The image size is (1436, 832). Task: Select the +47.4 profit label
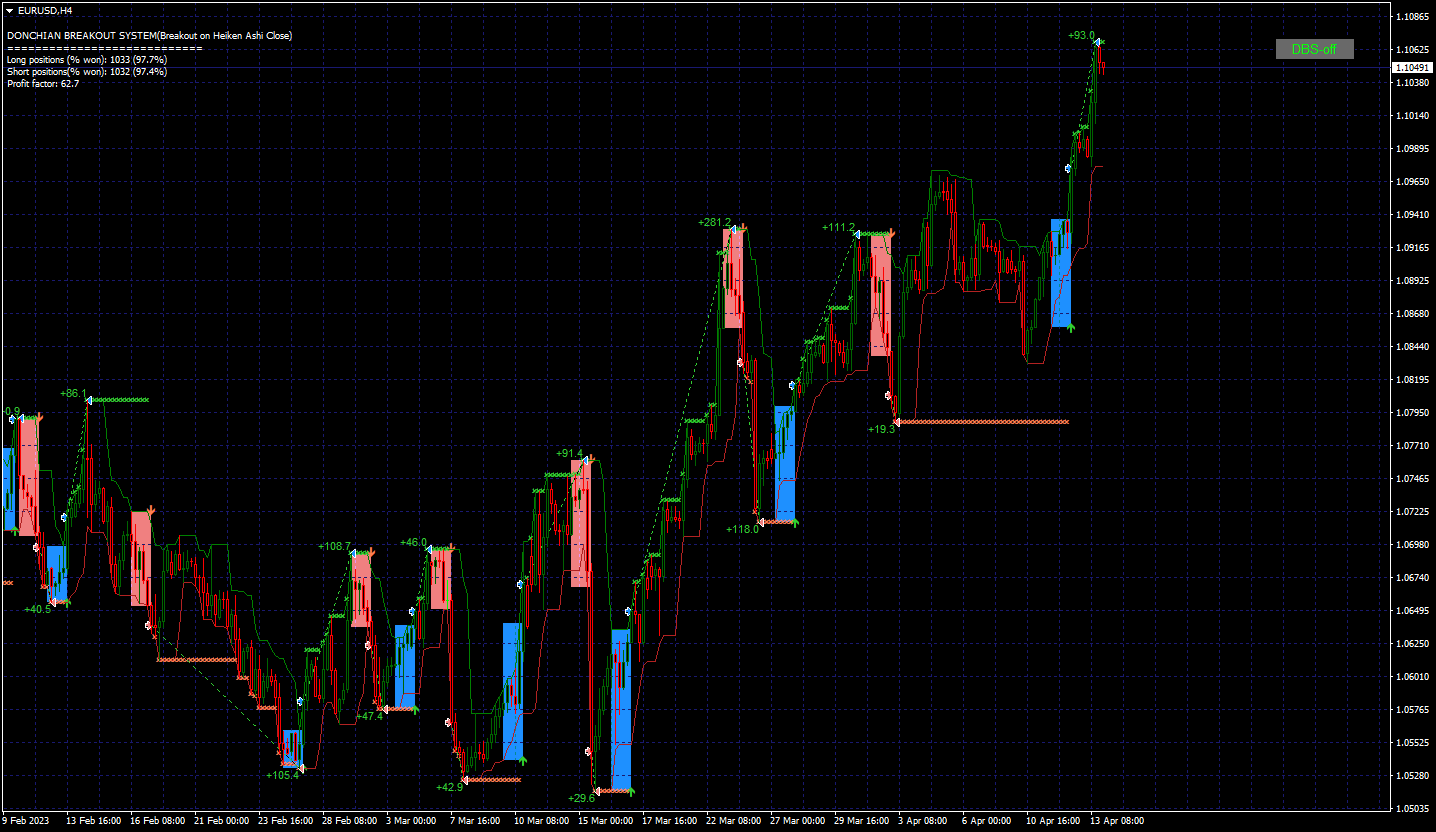[370, 716]
